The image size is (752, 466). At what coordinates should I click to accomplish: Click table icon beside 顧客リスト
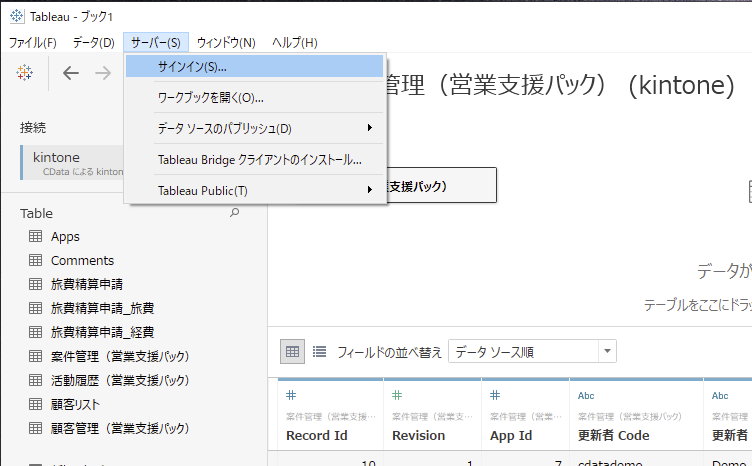(x=35, y=404)
